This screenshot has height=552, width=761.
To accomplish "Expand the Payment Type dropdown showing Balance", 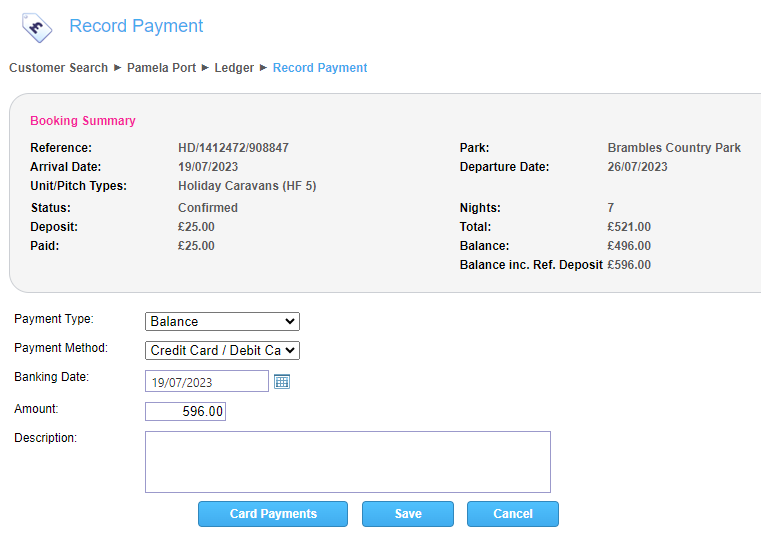I will click(x=222, y=321).
